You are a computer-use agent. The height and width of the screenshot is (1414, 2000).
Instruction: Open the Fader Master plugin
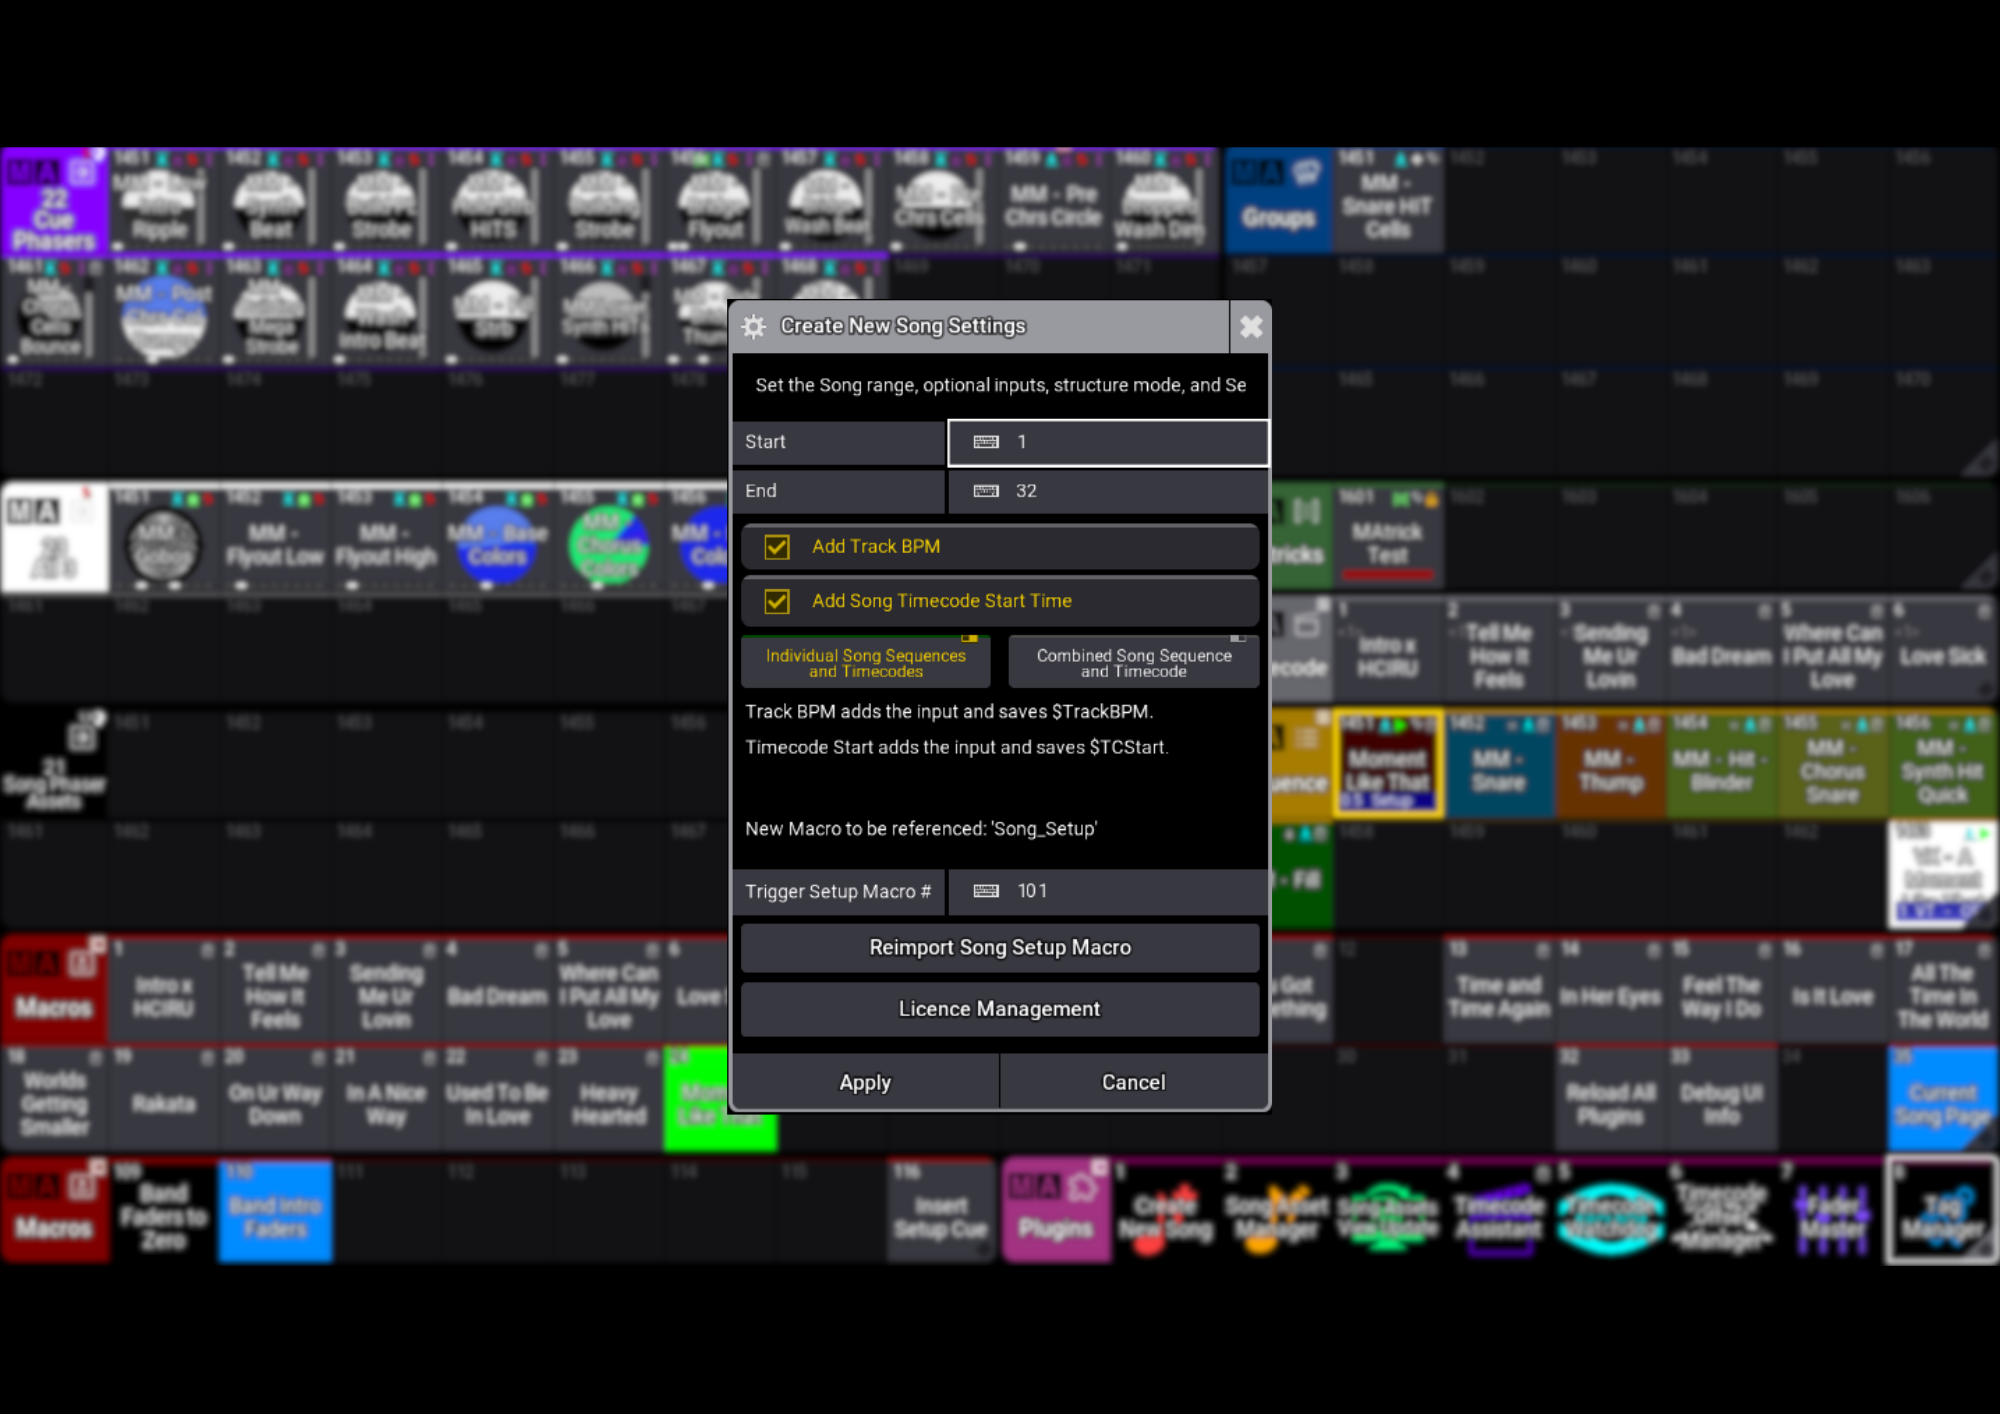point(1832,1213)
